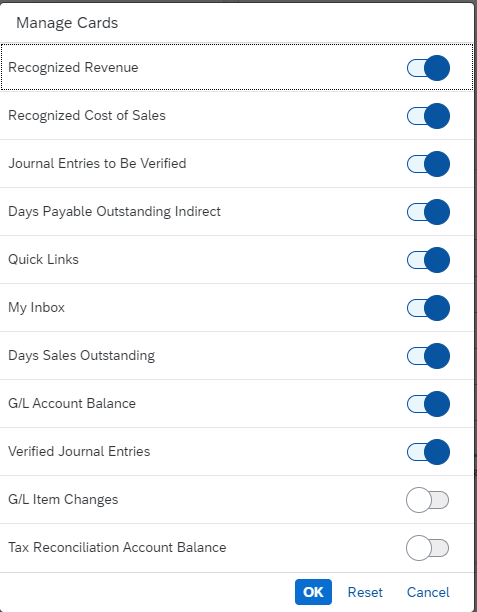Cancel the Manage Cards dialog
This screenshot has width=477, height=612.
[428, 592]
